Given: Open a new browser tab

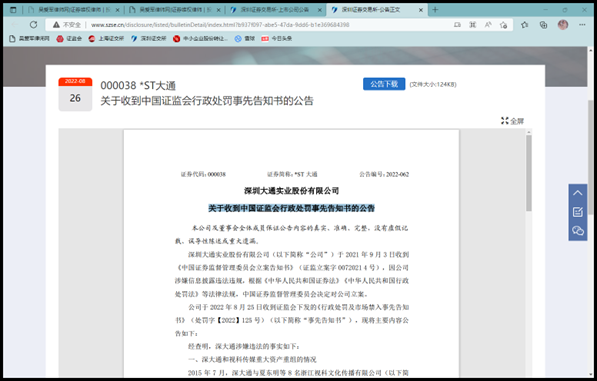Looking at the screenshot, I should pyautogui.click(x=435, y=10).
